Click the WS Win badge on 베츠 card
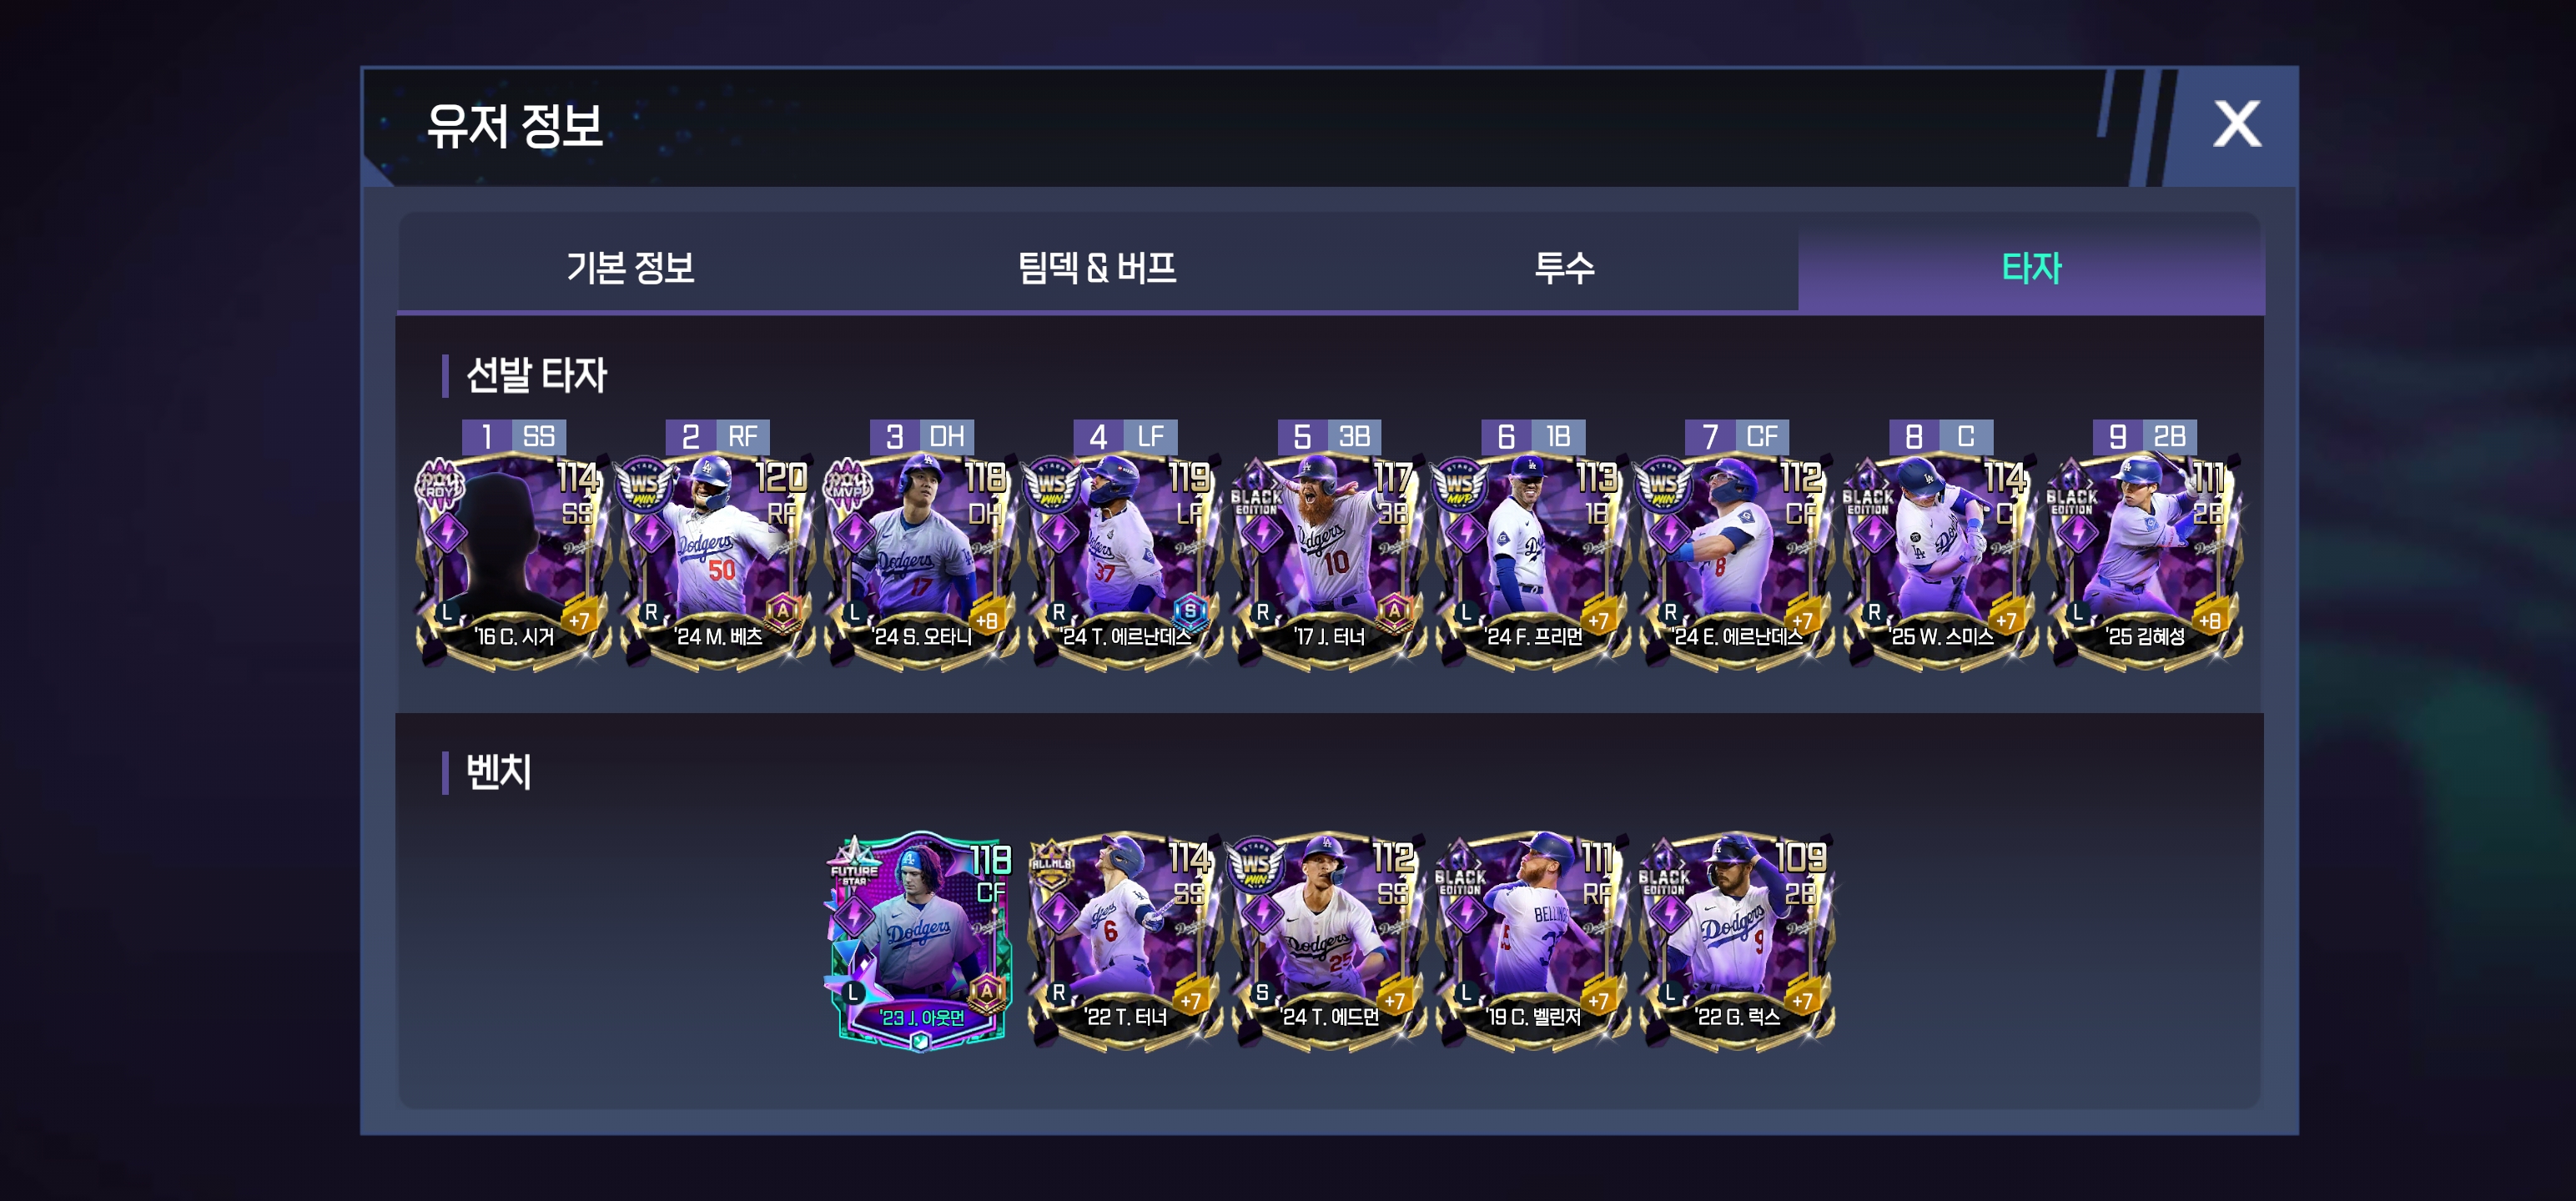This screenshot has height=1201, width=2576. point(645,486)
